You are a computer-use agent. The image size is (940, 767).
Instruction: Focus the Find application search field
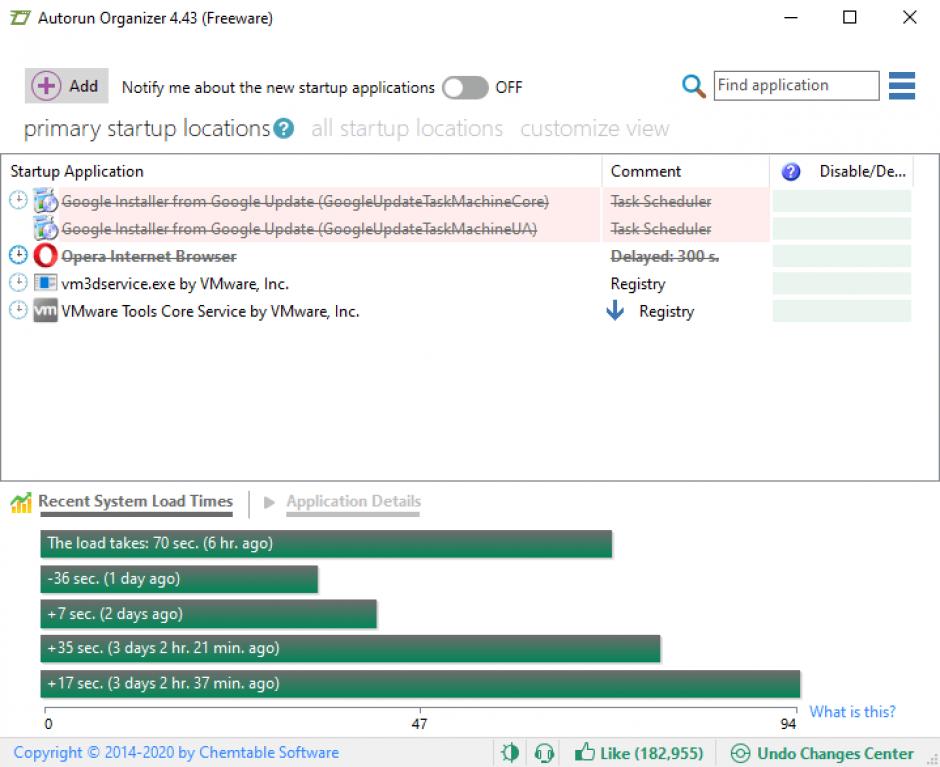796,86
